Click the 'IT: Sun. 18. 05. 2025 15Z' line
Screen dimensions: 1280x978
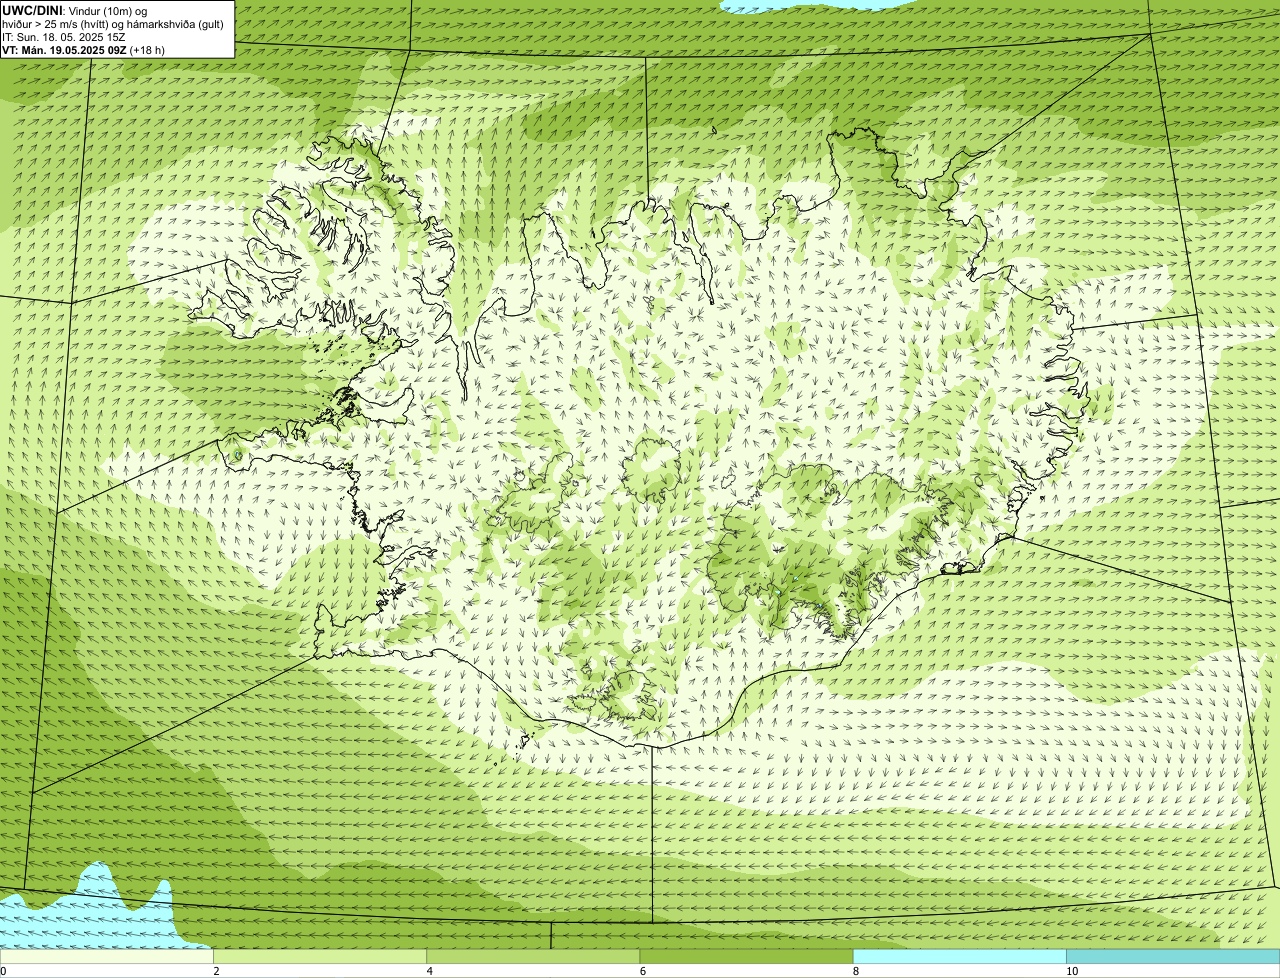64,36
